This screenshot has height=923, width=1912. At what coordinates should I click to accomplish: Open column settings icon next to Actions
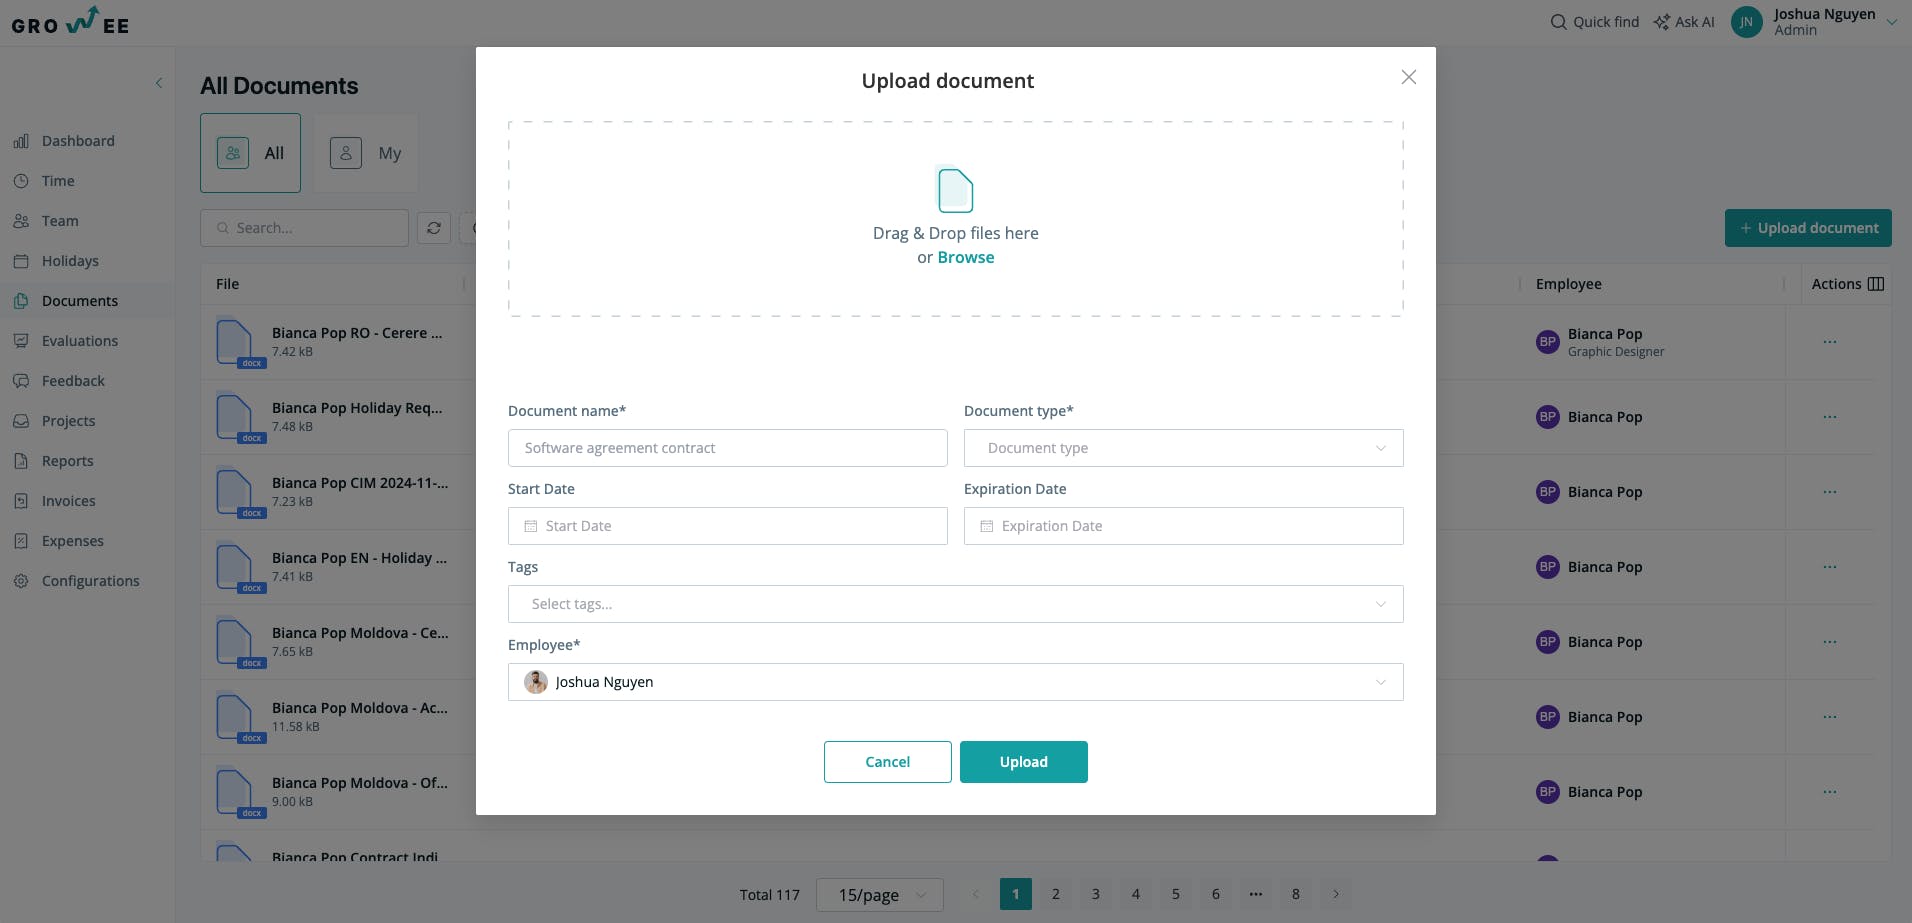click(x=1876, y=284)
